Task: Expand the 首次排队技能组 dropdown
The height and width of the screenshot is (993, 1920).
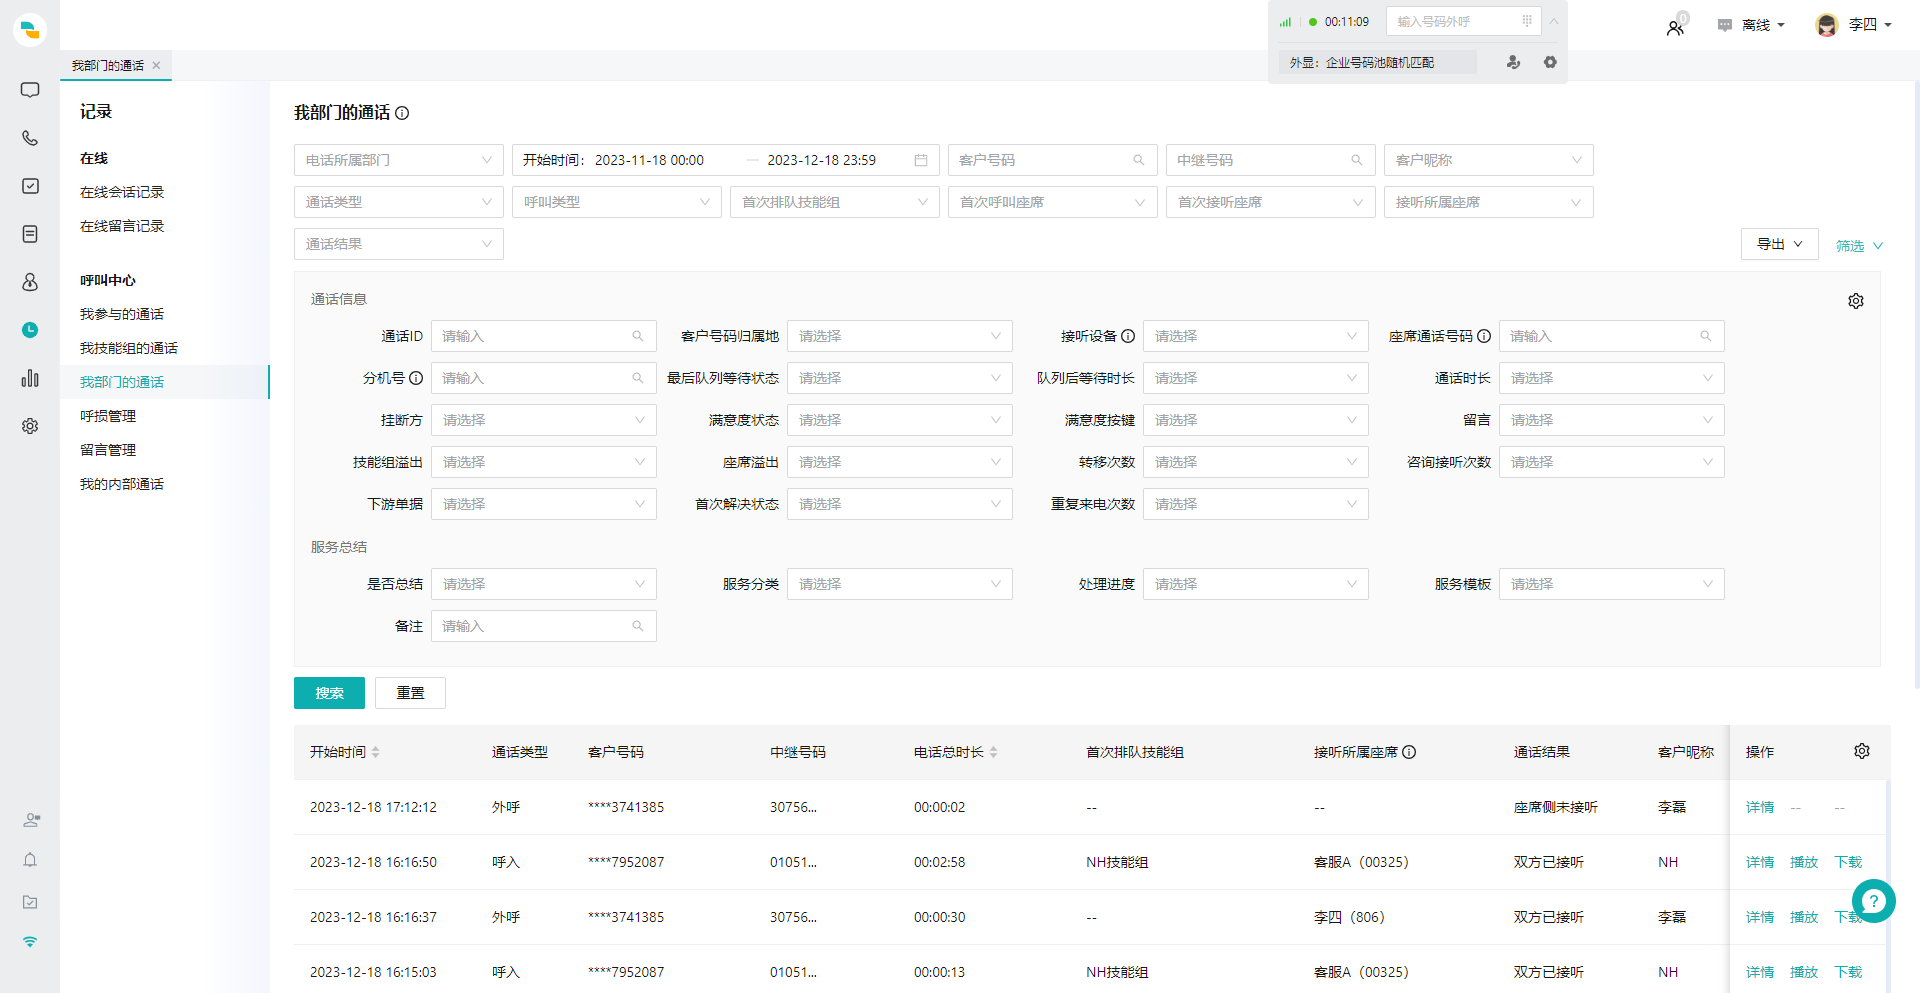Action: pos(835,202)
